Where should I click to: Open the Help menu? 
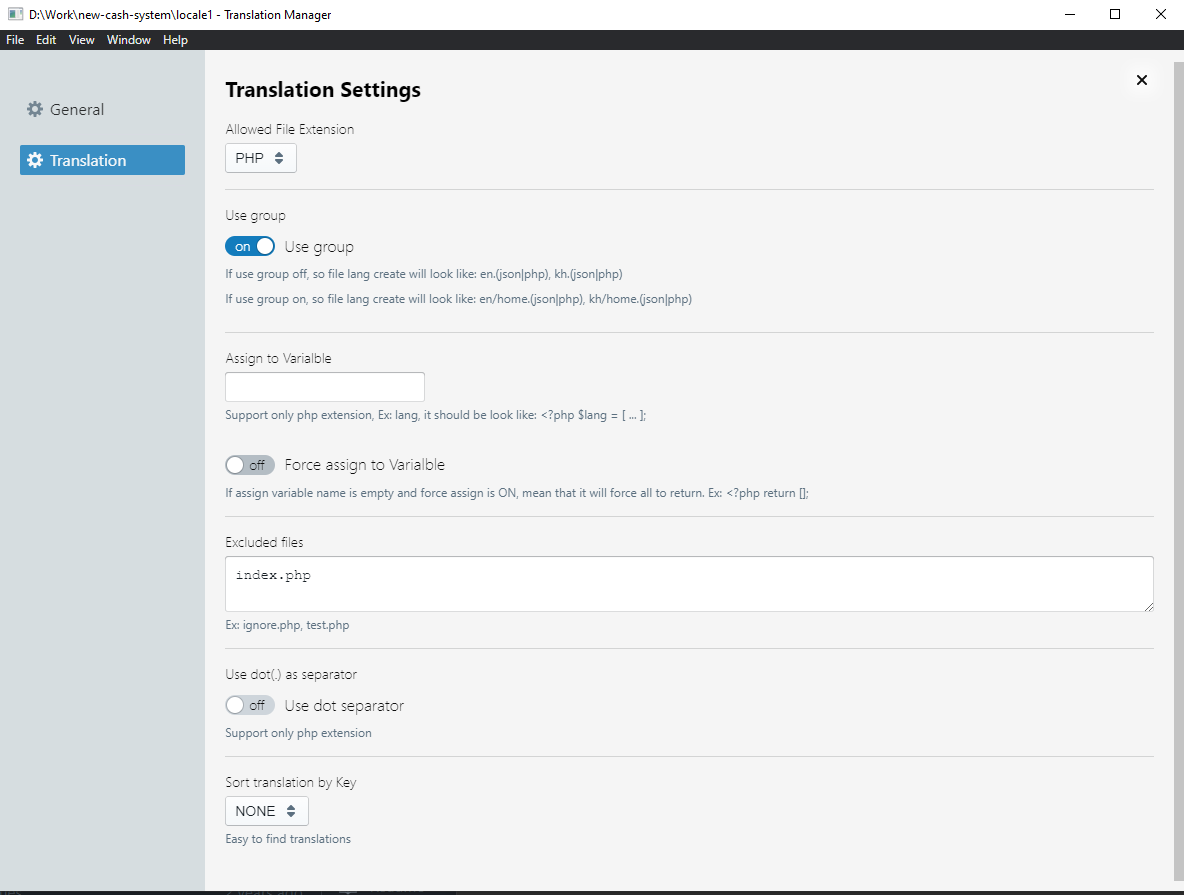click(x=175, y=40)
